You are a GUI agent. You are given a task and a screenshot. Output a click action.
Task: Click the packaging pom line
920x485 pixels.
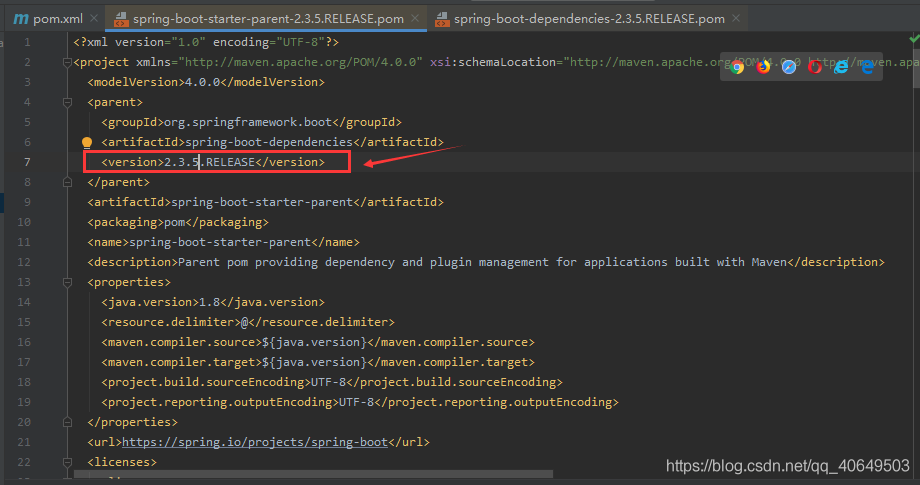pyautogui.click(x=178, y=222)
